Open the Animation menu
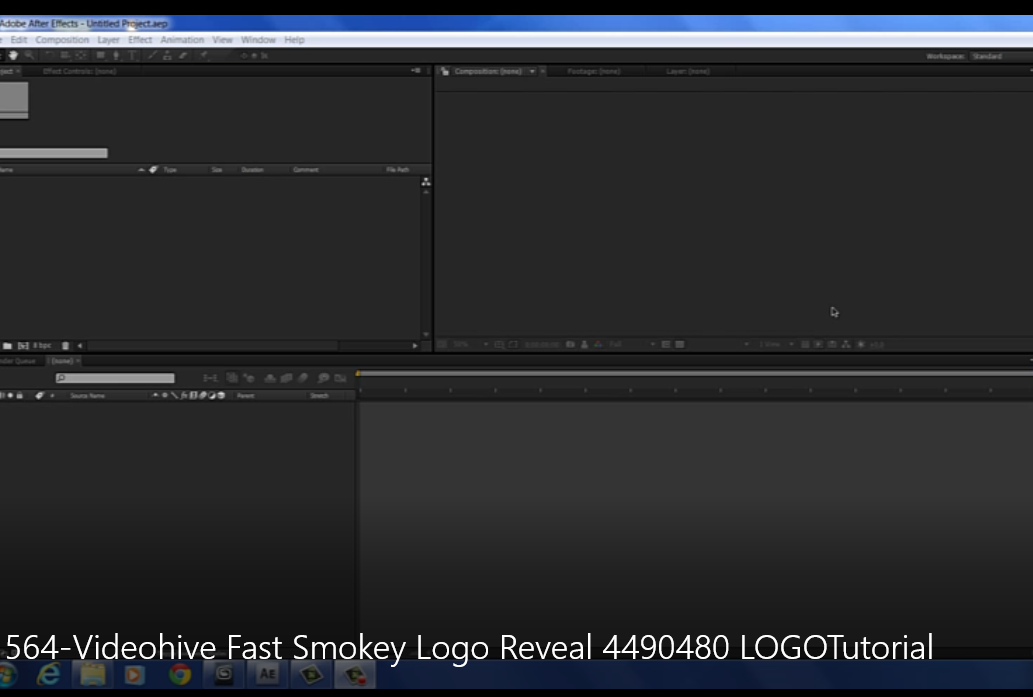Viewport: 1033px width, 697px height. (182, 40)
